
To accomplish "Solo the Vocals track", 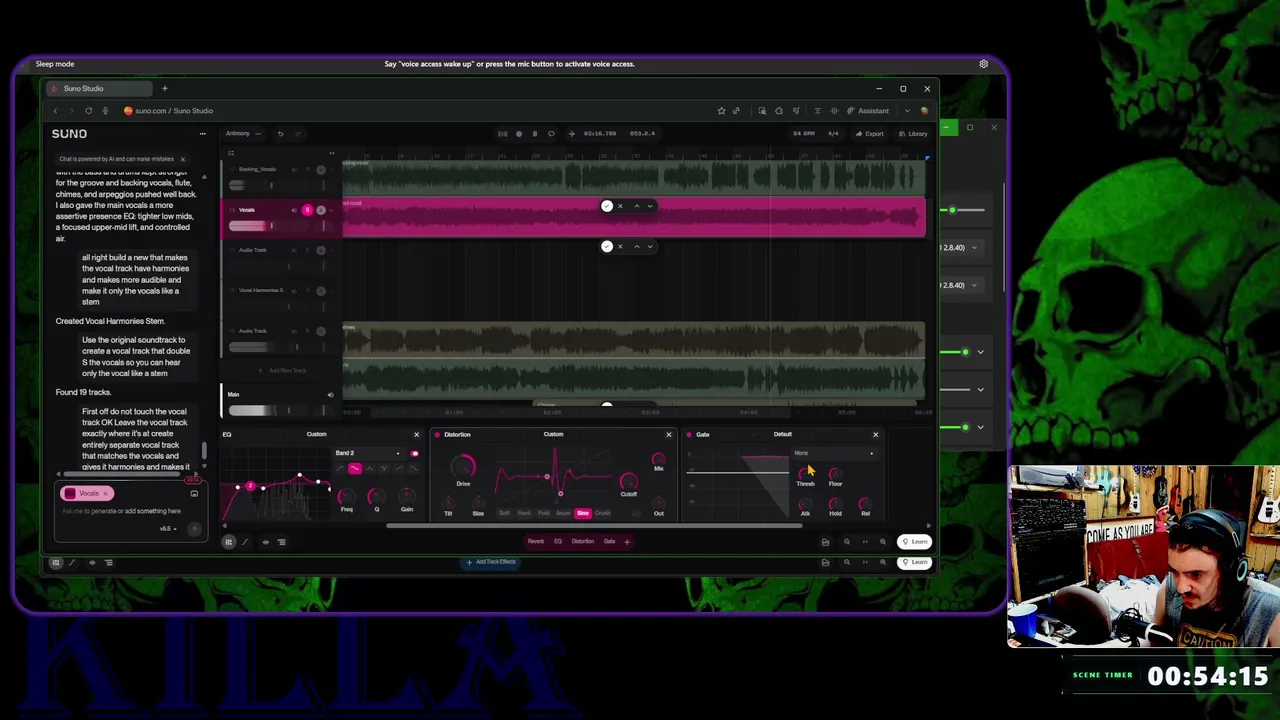I will 307,210.
